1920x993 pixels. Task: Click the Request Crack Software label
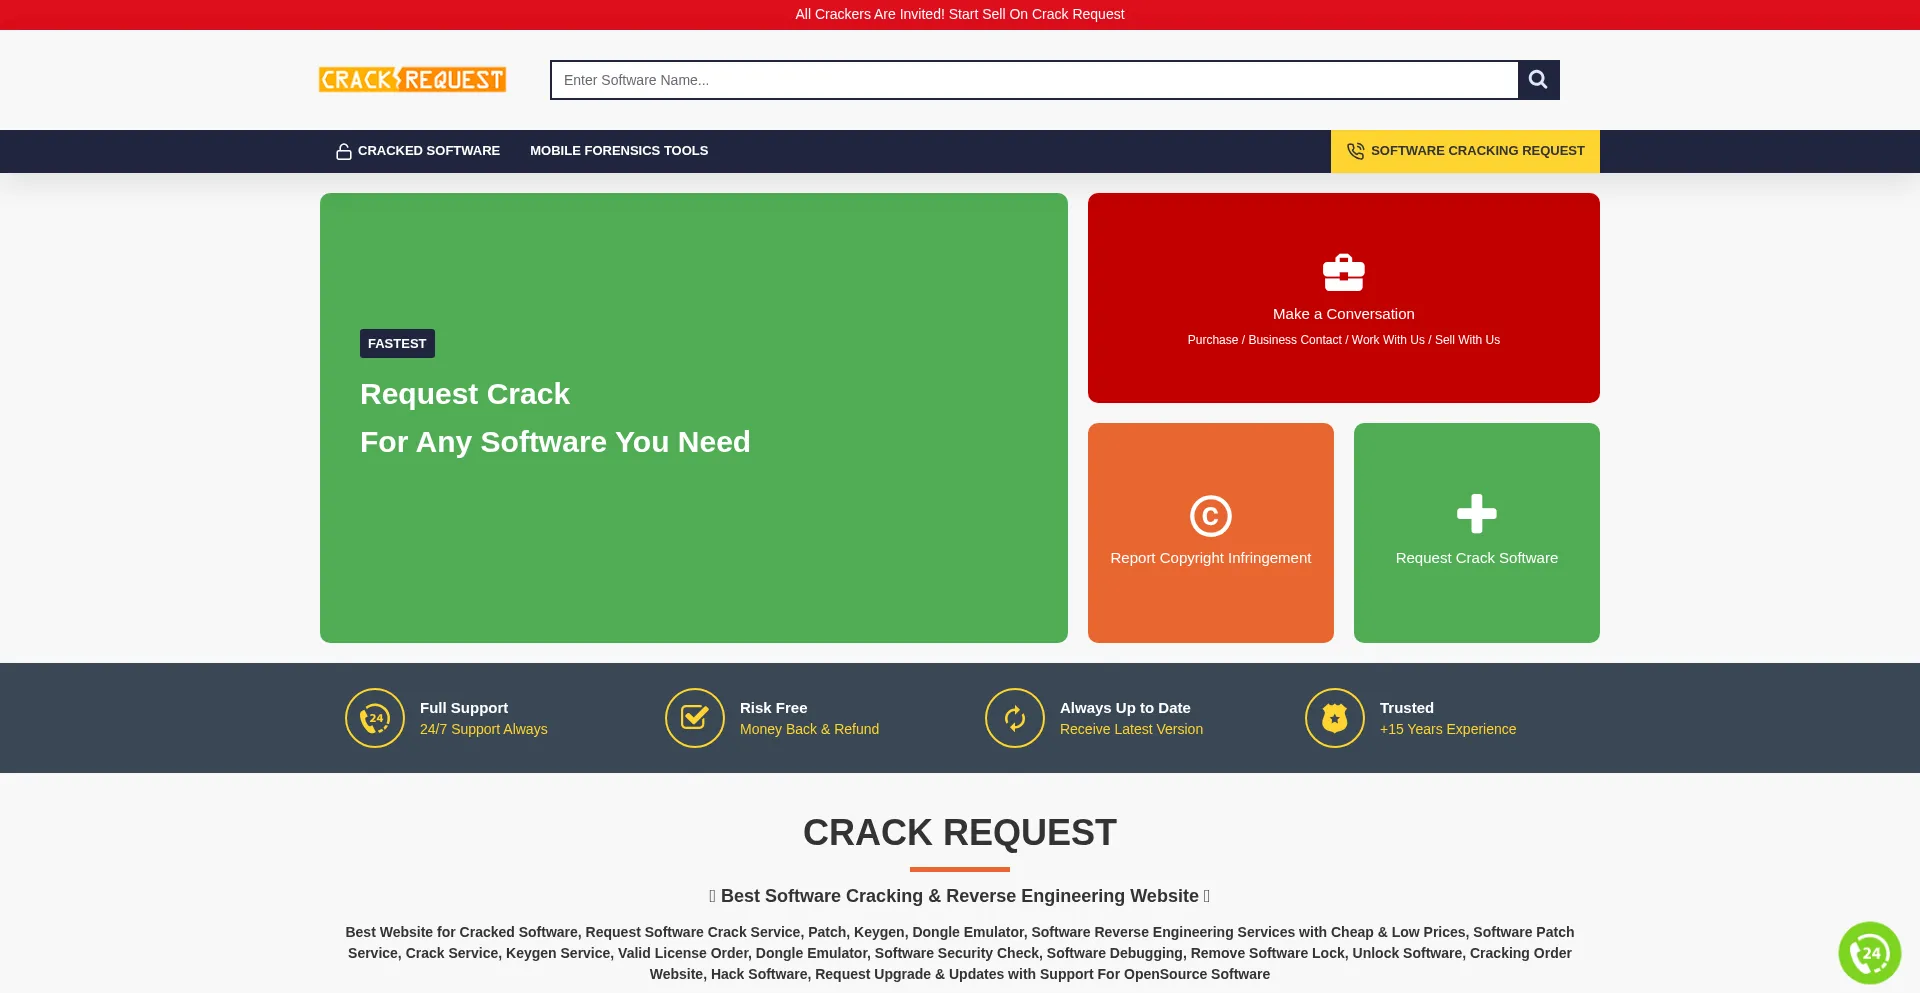(x=1476, y=558)
